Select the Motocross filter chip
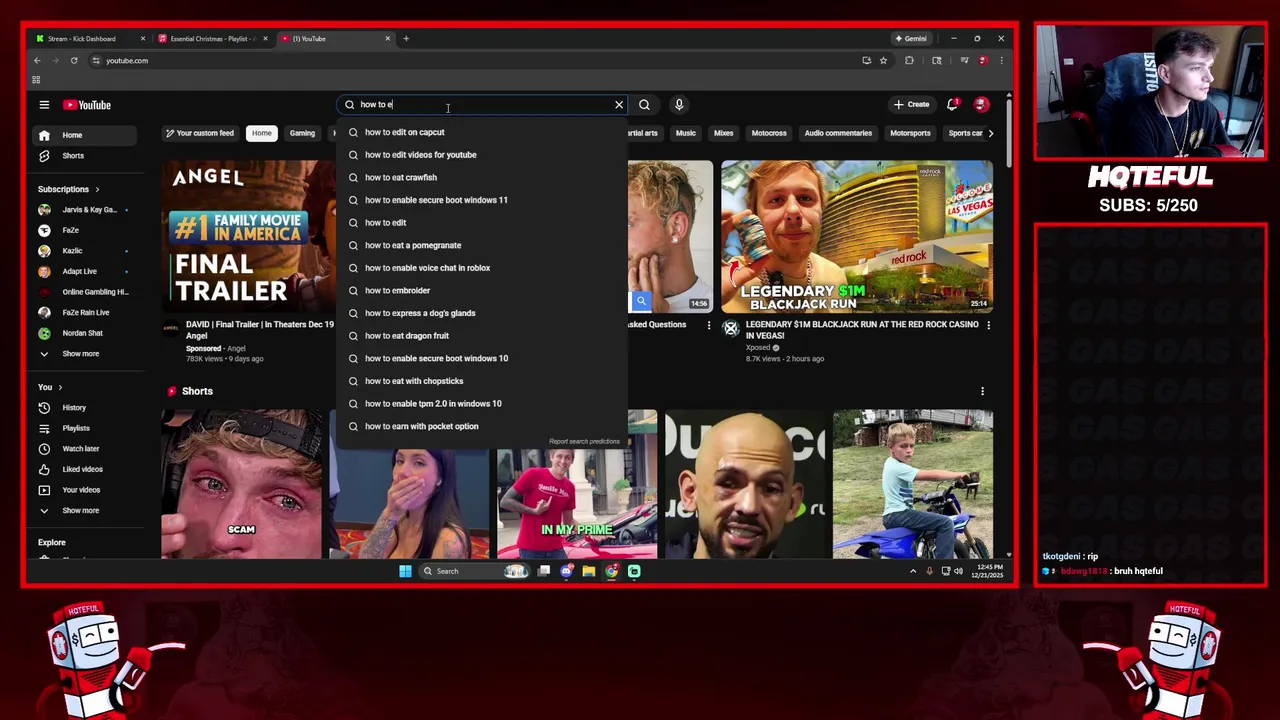 769,133
